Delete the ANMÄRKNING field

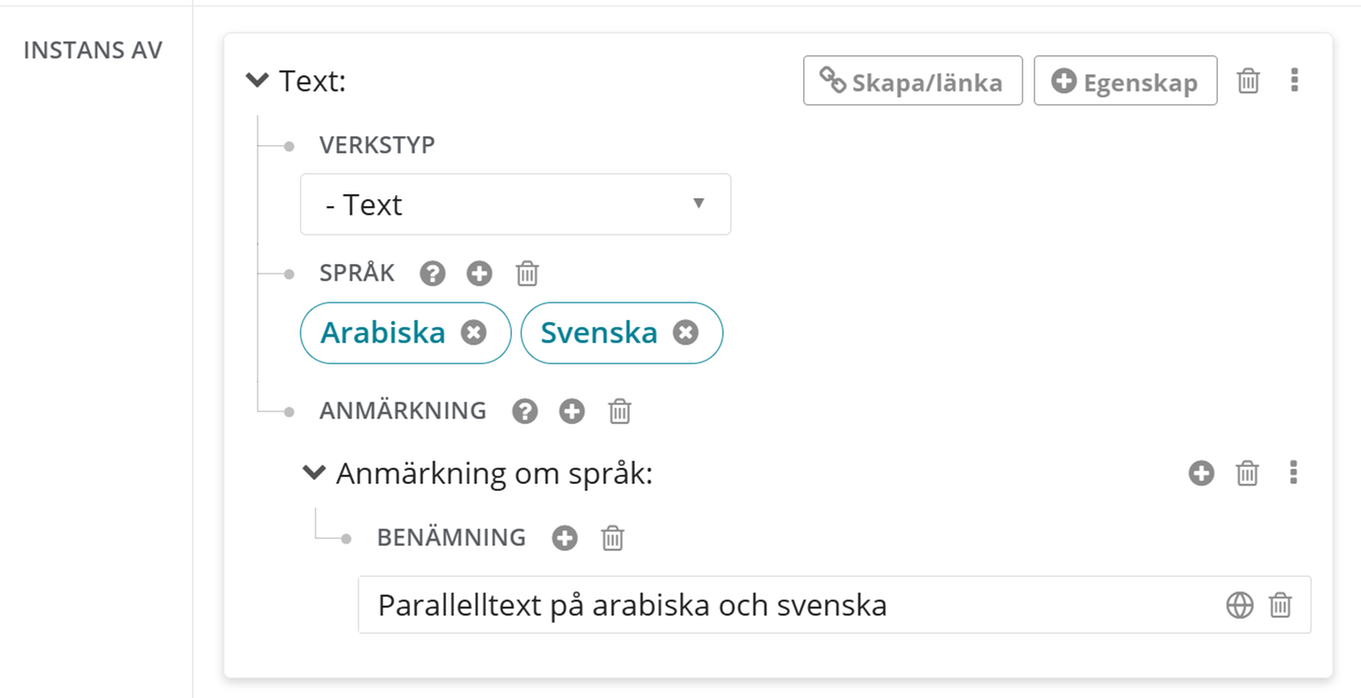618,411
